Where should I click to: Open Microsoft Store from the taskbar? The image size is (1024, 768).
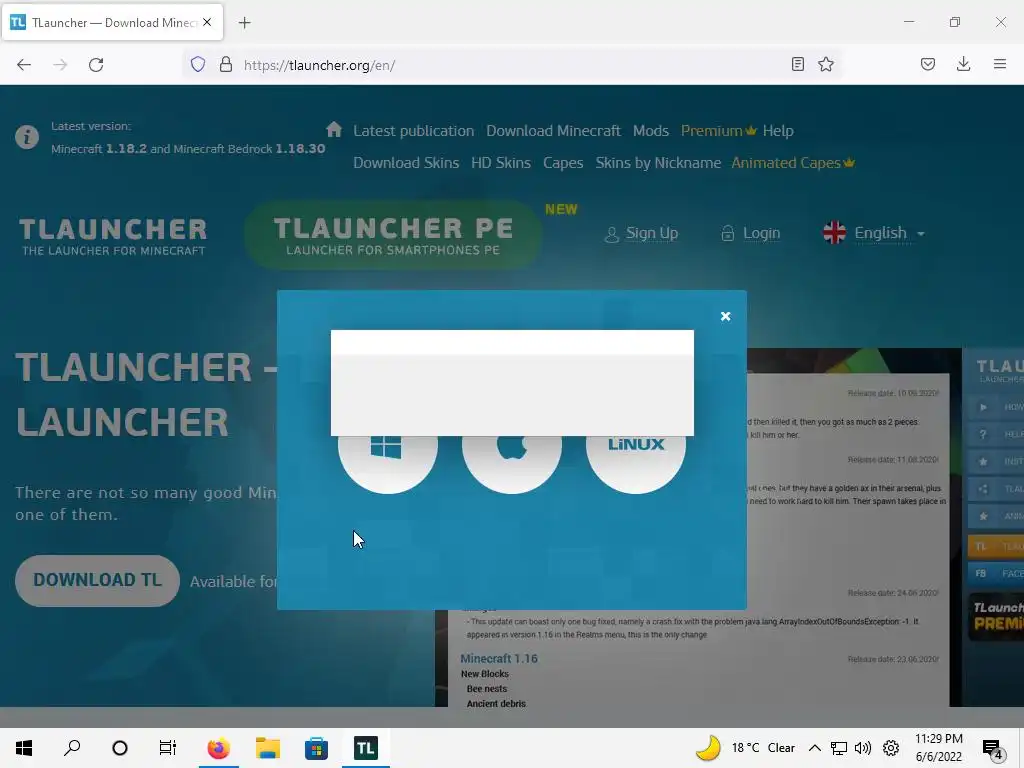pyautogui.click(x=316, y=748)
